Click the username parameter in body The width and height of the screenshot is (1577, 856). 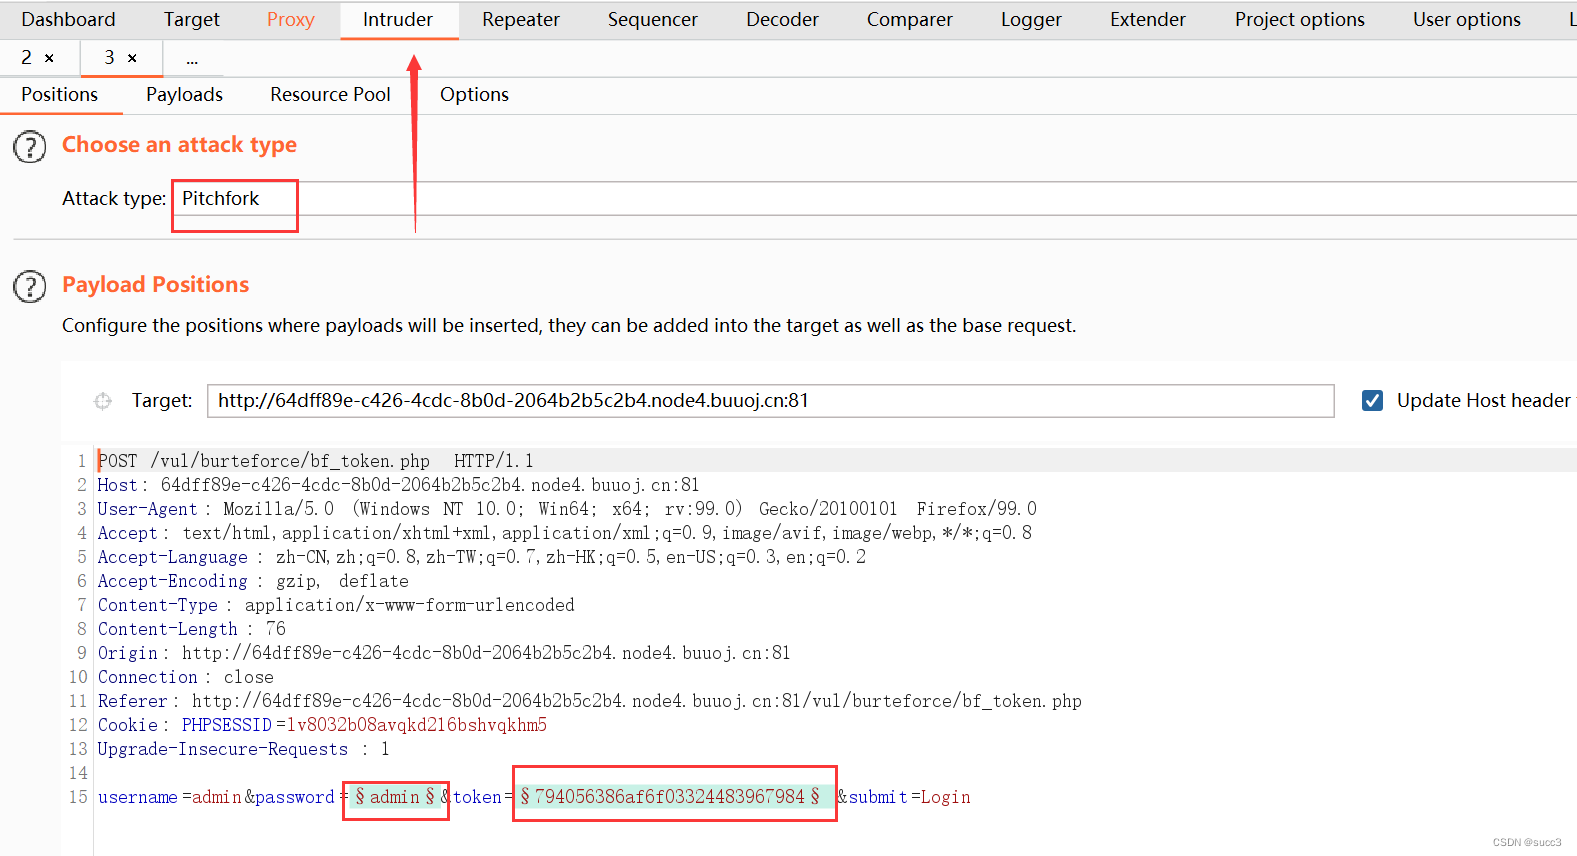point(169,797)
